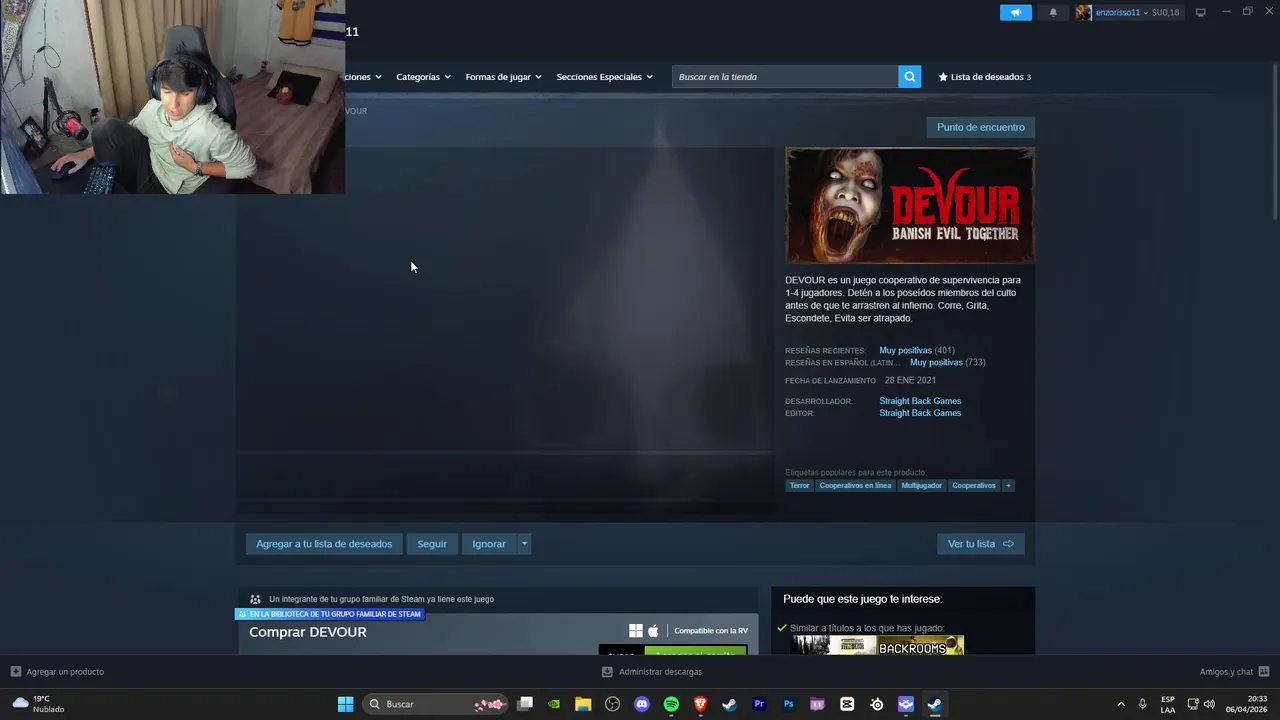Image resolution: width=1280 pixels, height=720 pixels.
Task: Click the Ignorar button
Action: (x=489, y=544)
